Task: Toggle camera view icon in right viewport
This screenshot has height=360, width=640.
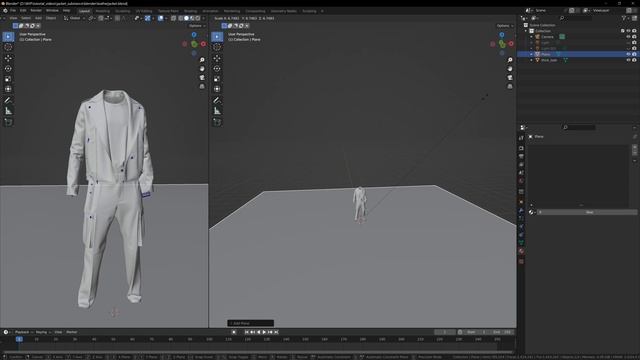Action: click(510, 78)
